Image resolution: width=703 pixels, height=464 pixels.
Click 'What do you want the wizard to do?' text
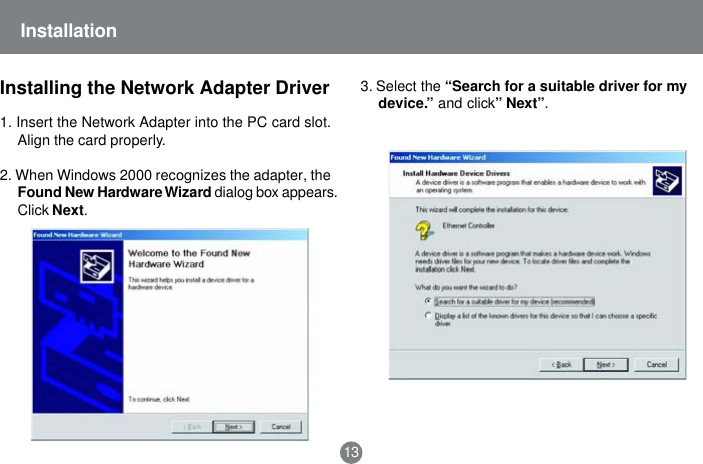pos(466,287)
